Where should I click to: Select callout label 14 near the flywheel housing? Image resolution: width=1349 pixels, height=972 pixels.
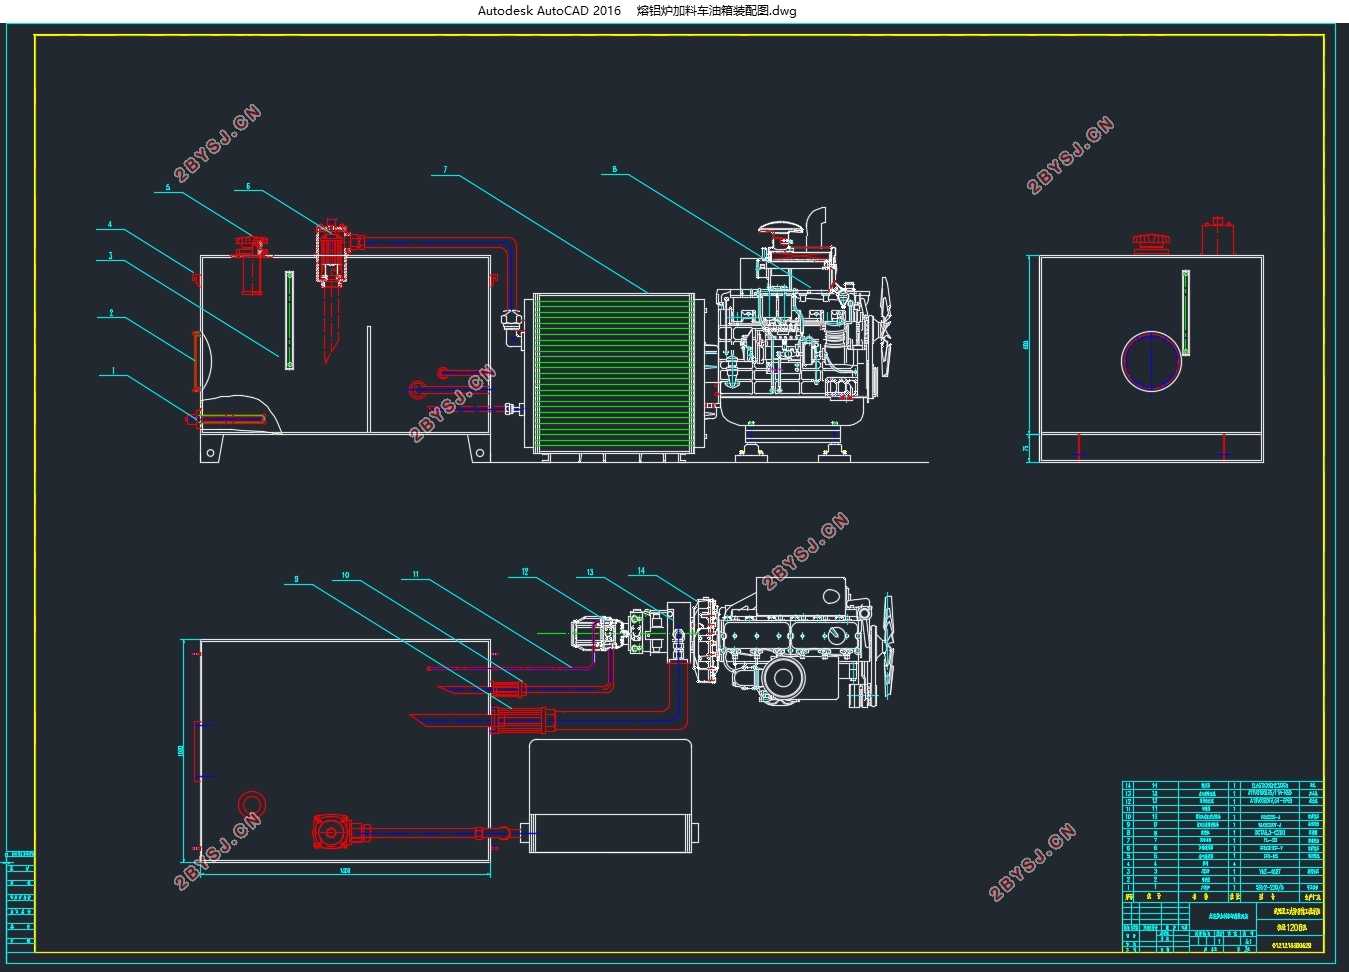(641, 571)
